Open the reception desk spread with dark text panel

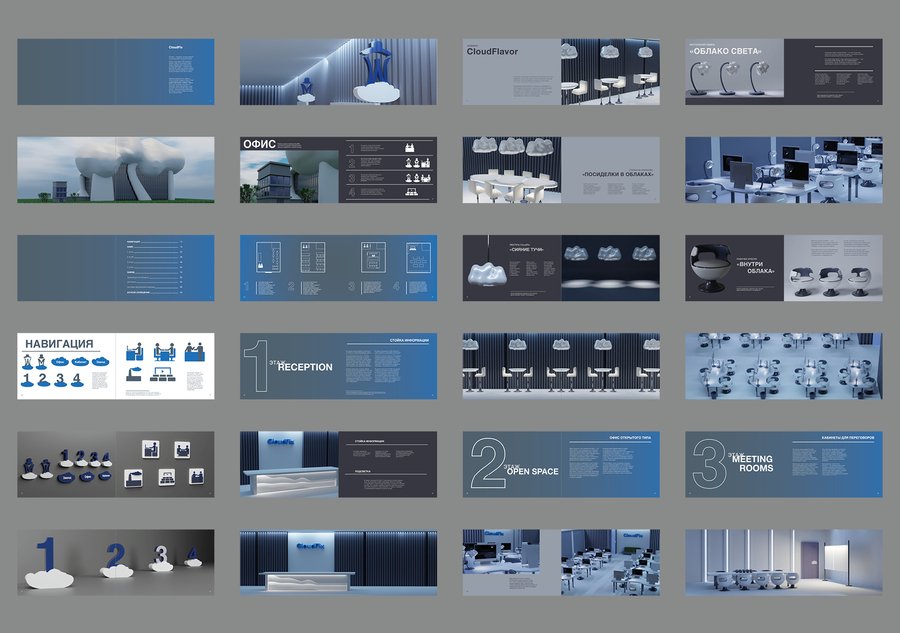point(338,464)
